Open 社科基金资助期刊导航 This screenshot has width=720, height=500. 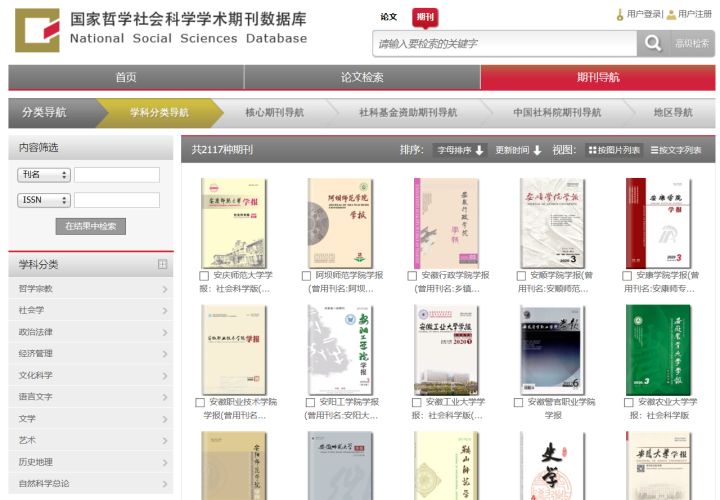click(x=408, y=112)
